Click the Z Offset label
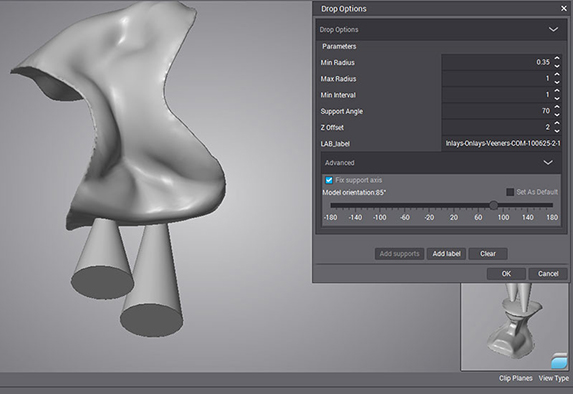 (332, 128)
